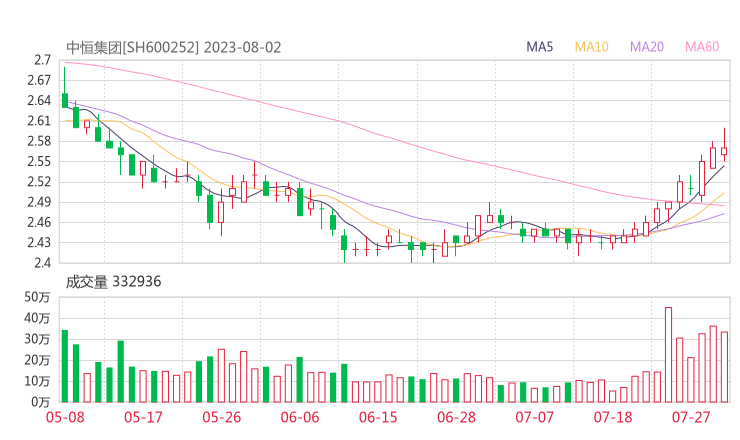Click the MA60 legend label
Viewport: 740px width, 440px height.
click(x=702, y=47)
